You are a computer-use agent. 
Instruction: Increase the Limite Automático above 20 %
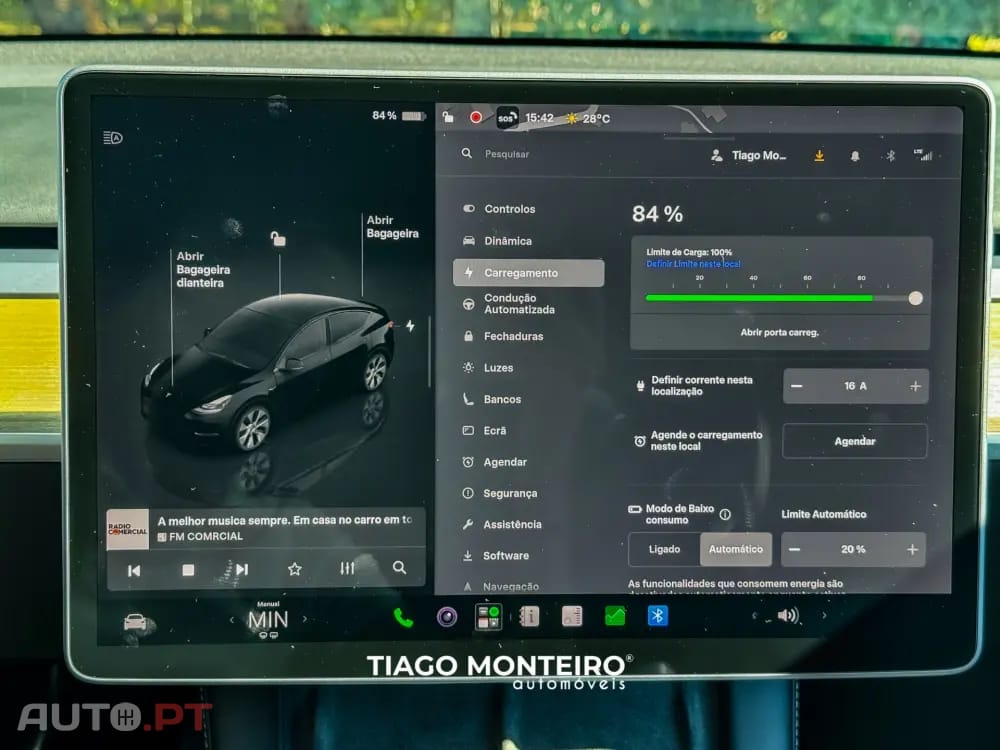click(x=913, y=550)
